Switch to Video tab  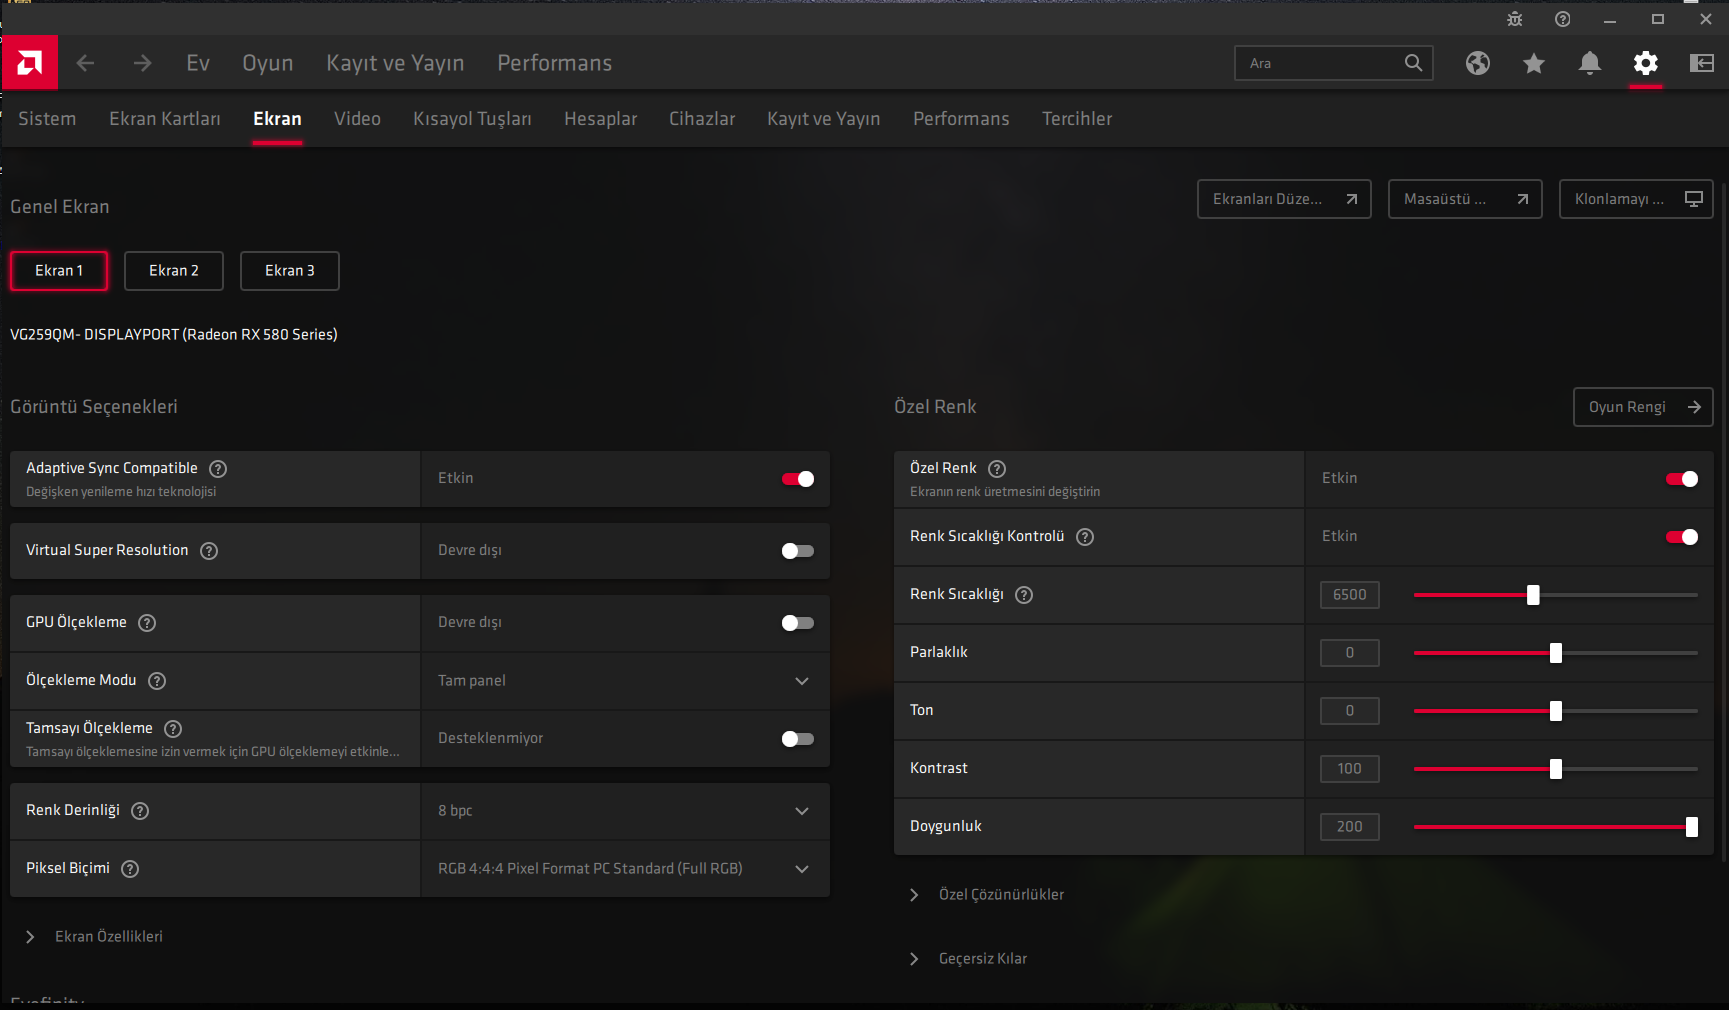coord(357,119)
